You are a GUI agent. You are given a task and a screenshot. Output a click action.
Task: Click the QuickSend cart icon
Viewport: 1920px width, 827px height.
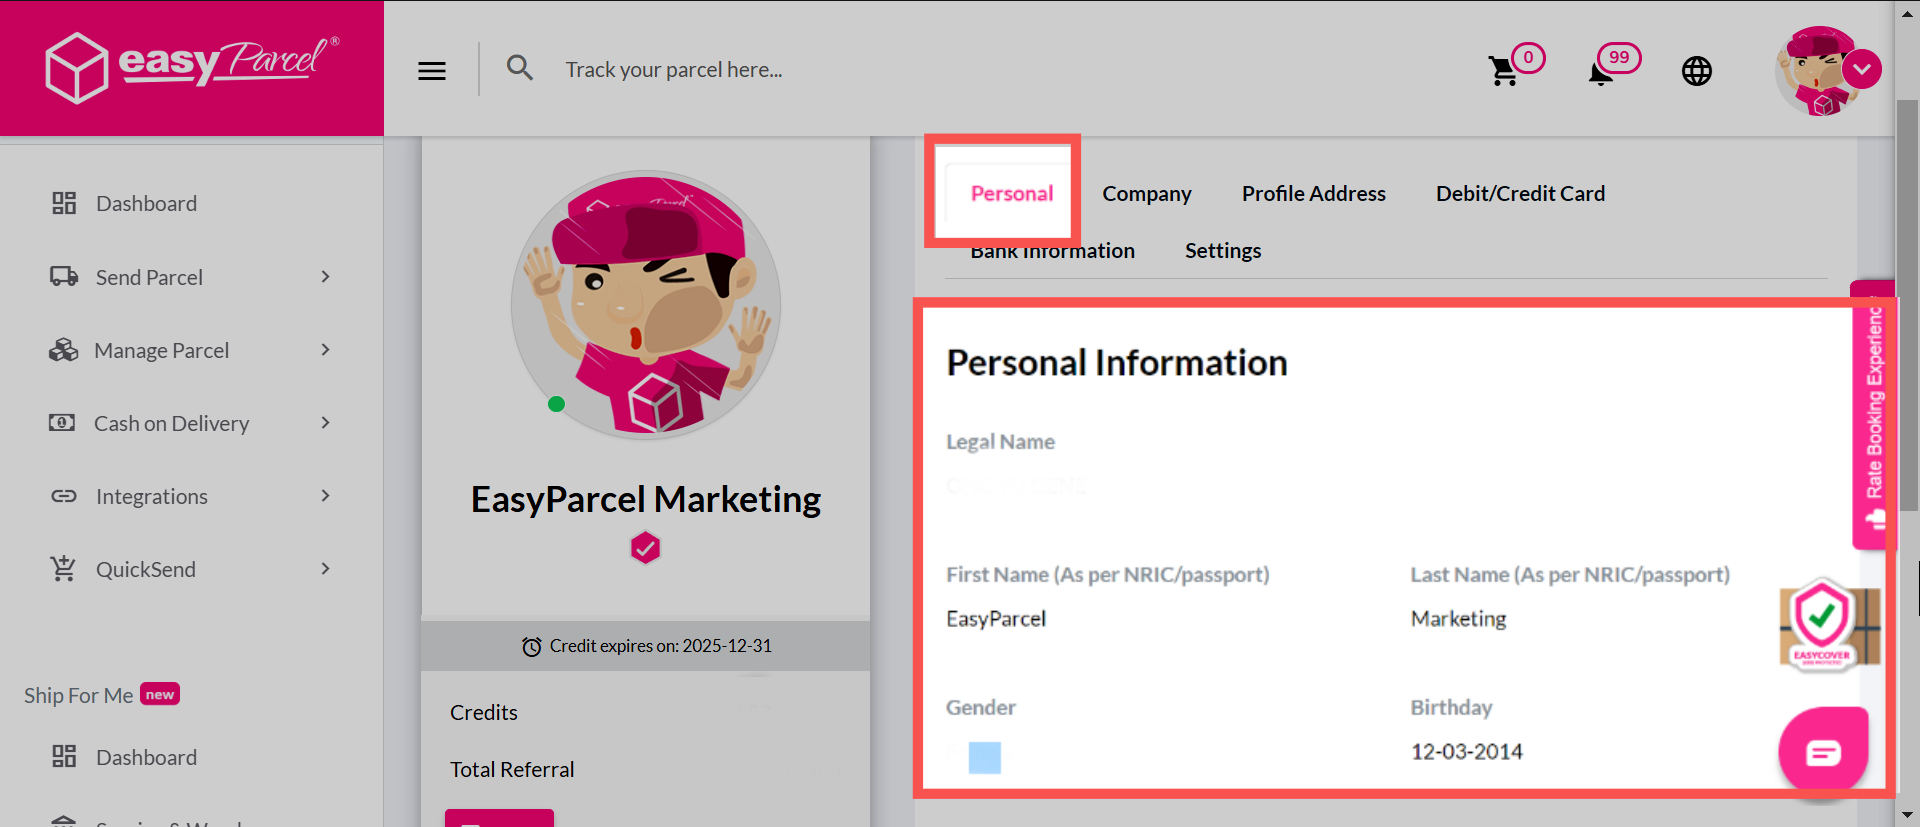pyautogui.click(x=63, y=568)
